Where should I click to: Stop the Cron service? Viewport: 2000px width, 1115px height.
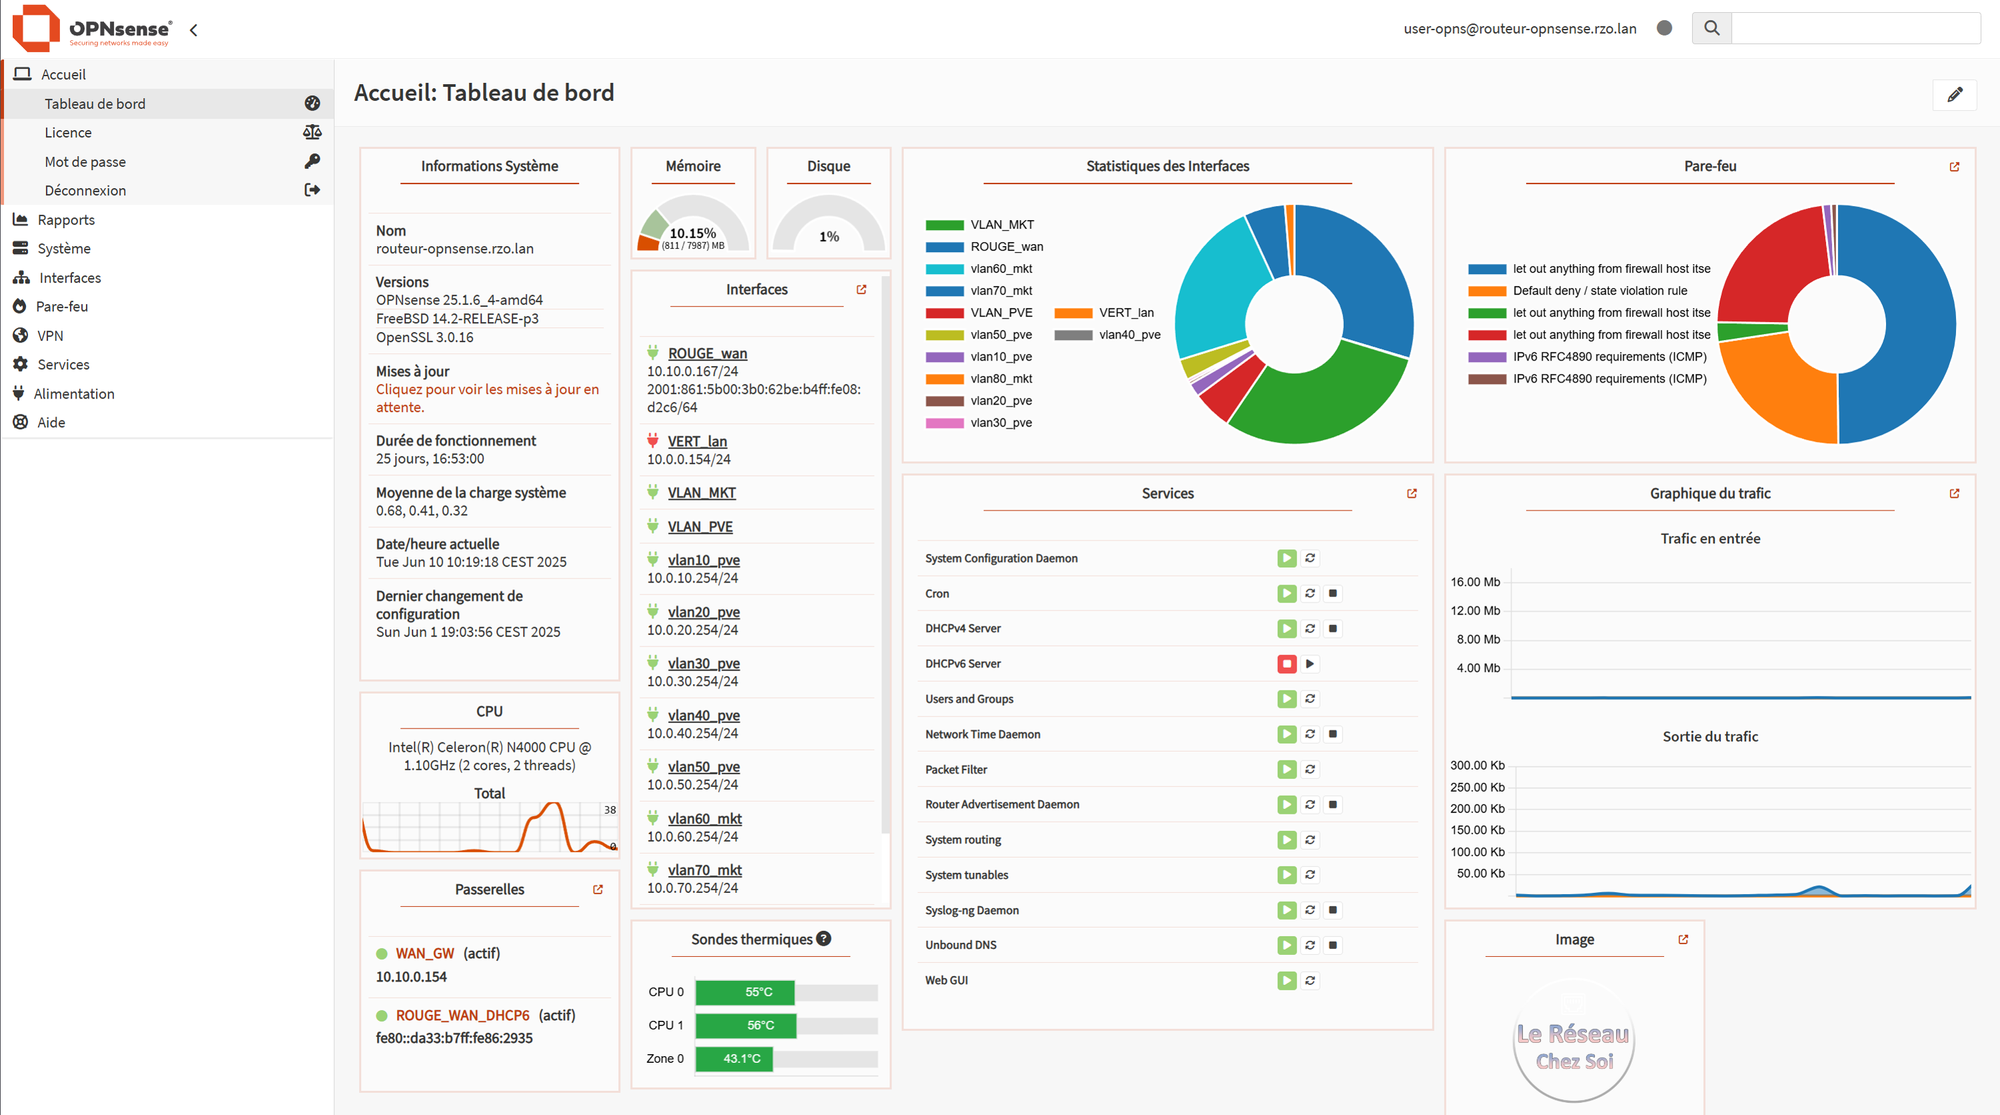coord(1333,594)
